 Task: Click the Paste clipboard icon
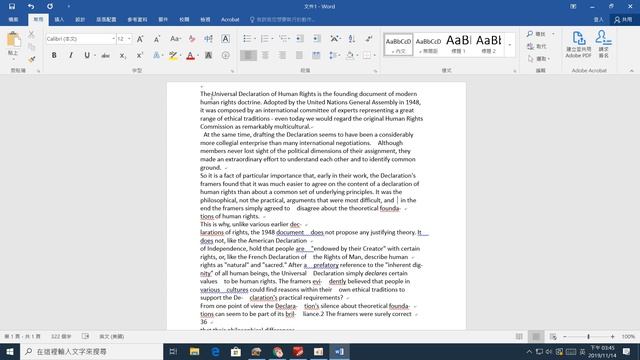point(13,40)
